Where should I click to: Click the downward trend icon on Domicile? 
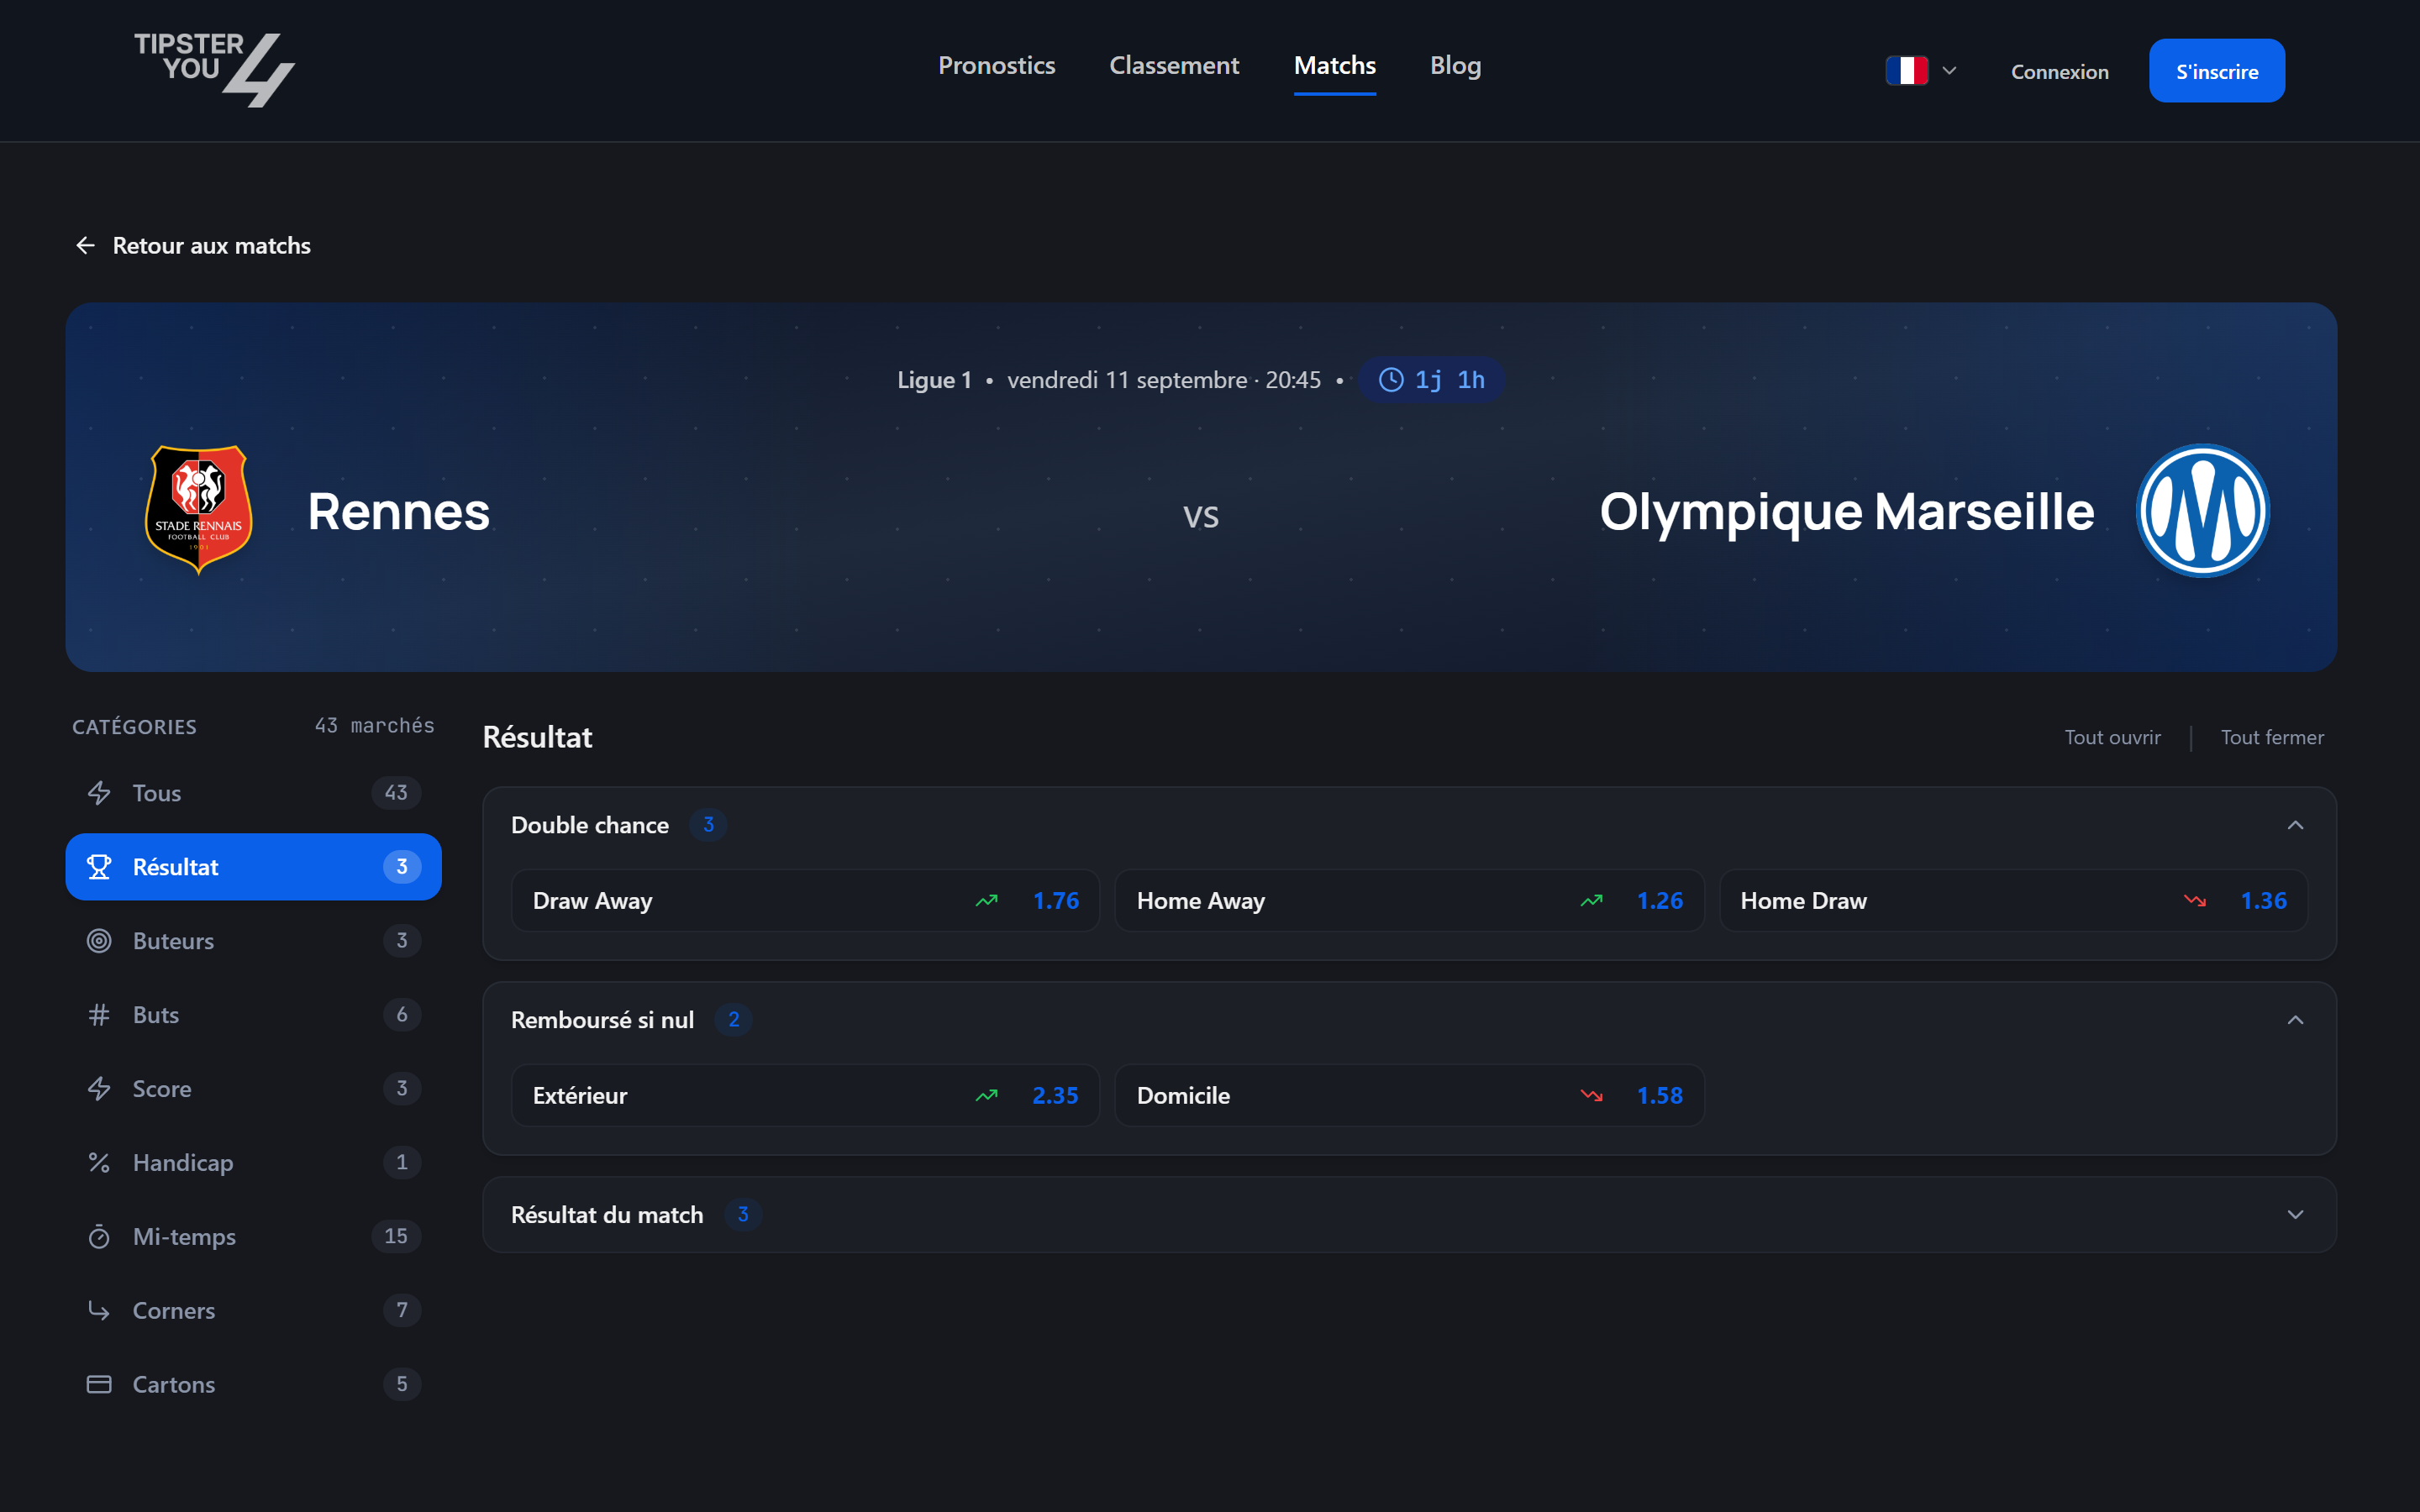pyautogui.click(x=1591, y=1096)
